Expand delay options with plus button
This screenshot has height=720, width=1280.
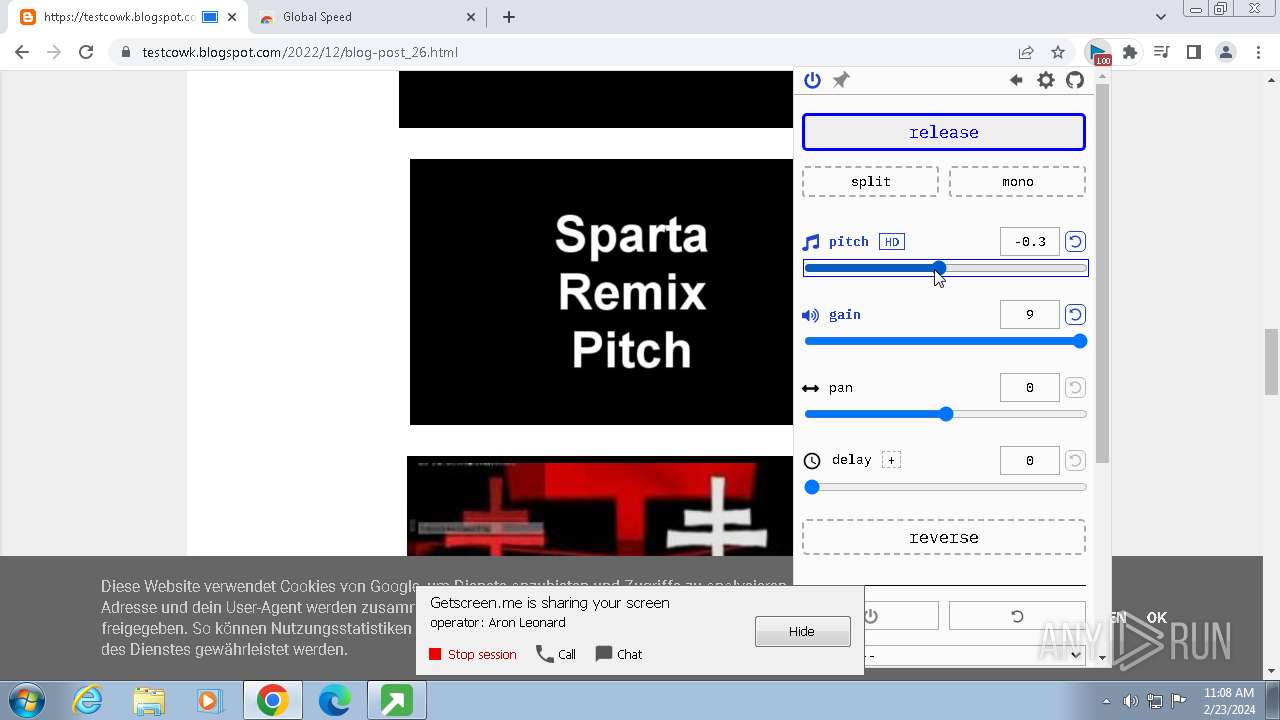(891, 459)
